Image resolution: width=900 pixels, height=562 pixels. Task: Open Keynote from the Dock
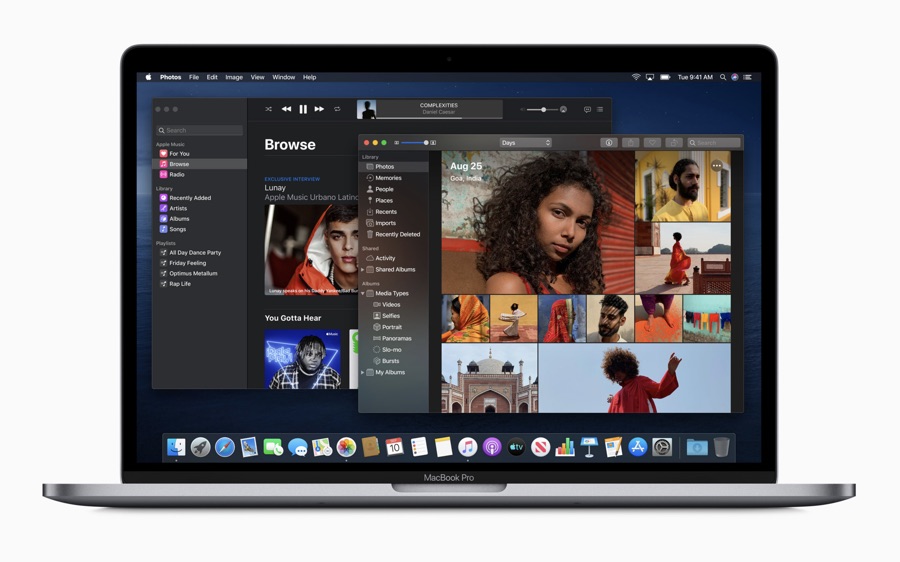[589, 447]
